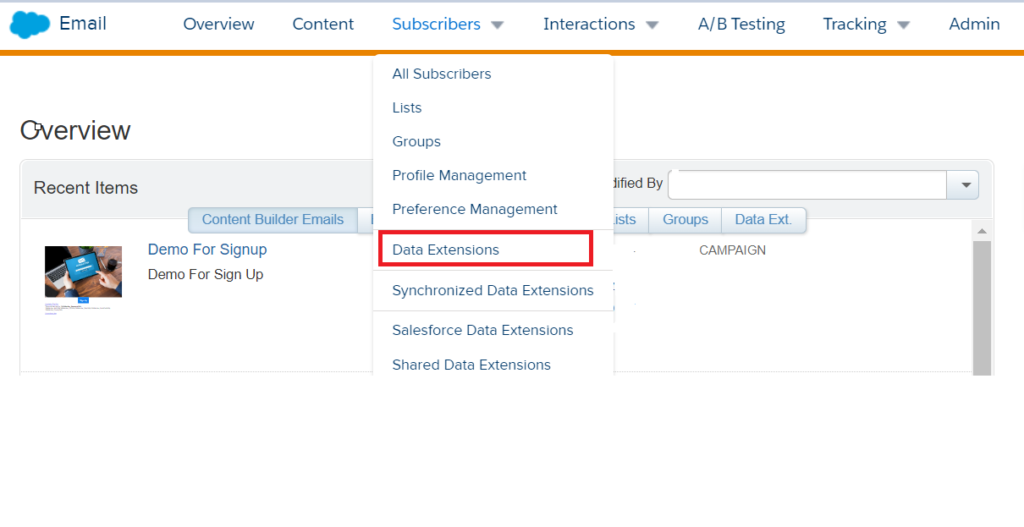The height and width of the screenshot is (527, 1024).
Task: Open Shared Data Extensions entry
Action: (472, 365)
